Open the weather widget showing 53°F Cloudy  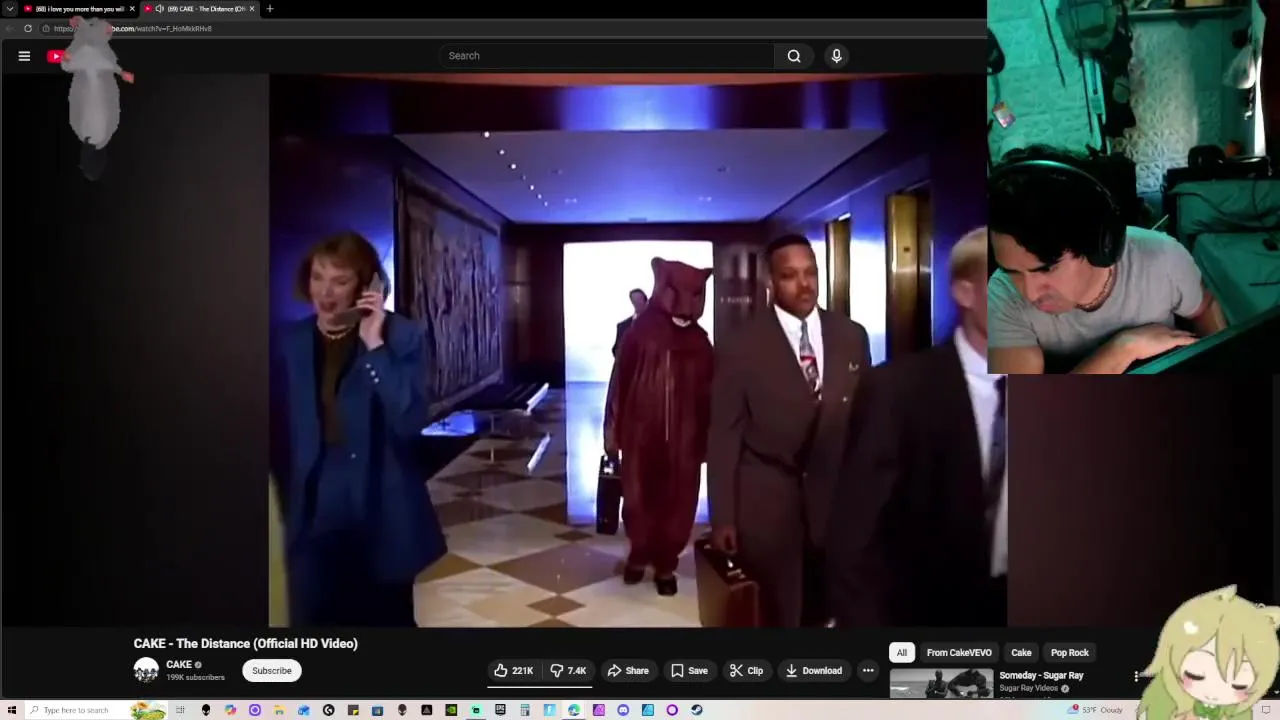tap(1096, 710)
